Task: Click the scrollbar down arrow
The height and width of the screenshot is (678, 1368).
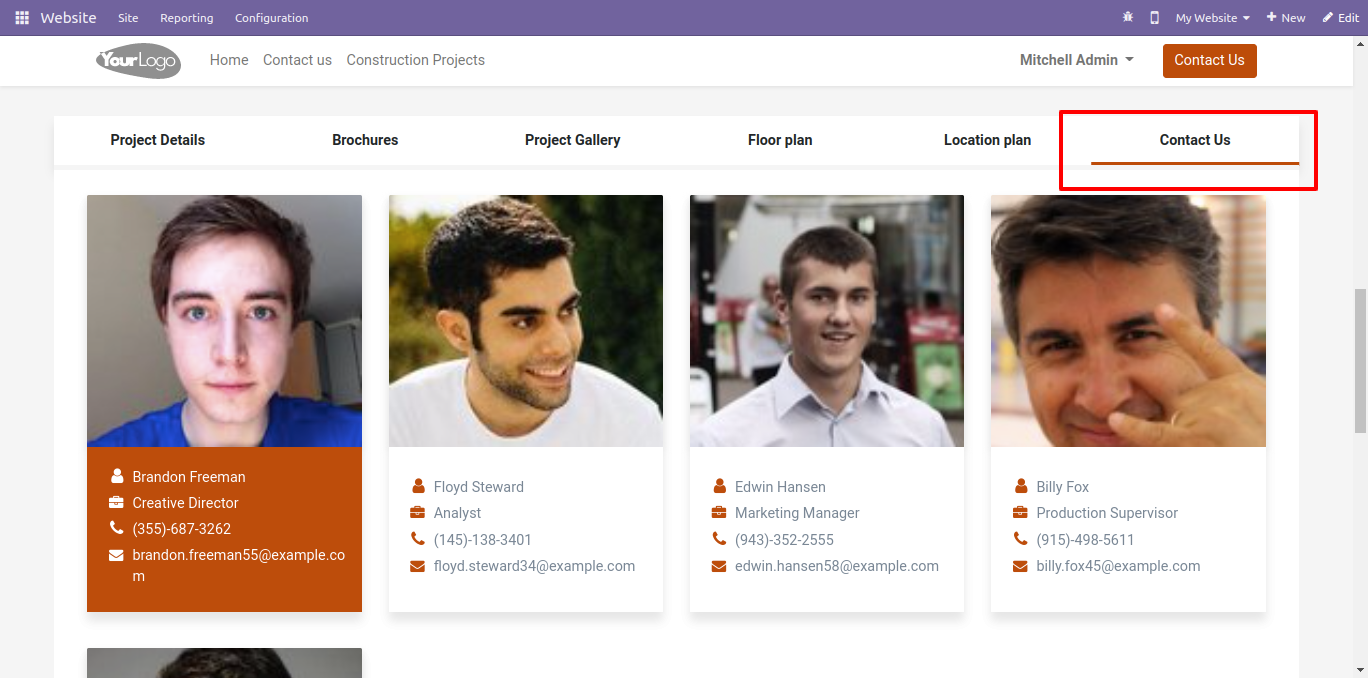Action: point(1360,669)
